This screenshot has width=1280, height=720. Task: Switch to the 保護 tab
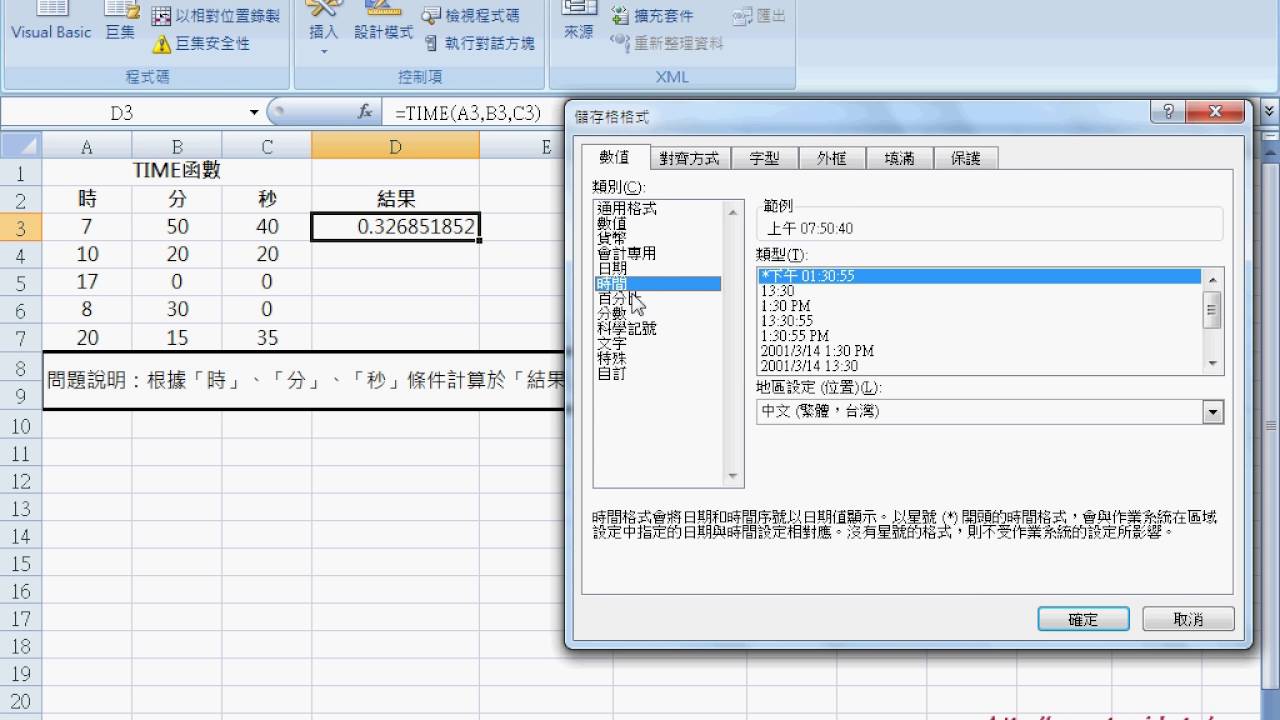tap(966, 158)
